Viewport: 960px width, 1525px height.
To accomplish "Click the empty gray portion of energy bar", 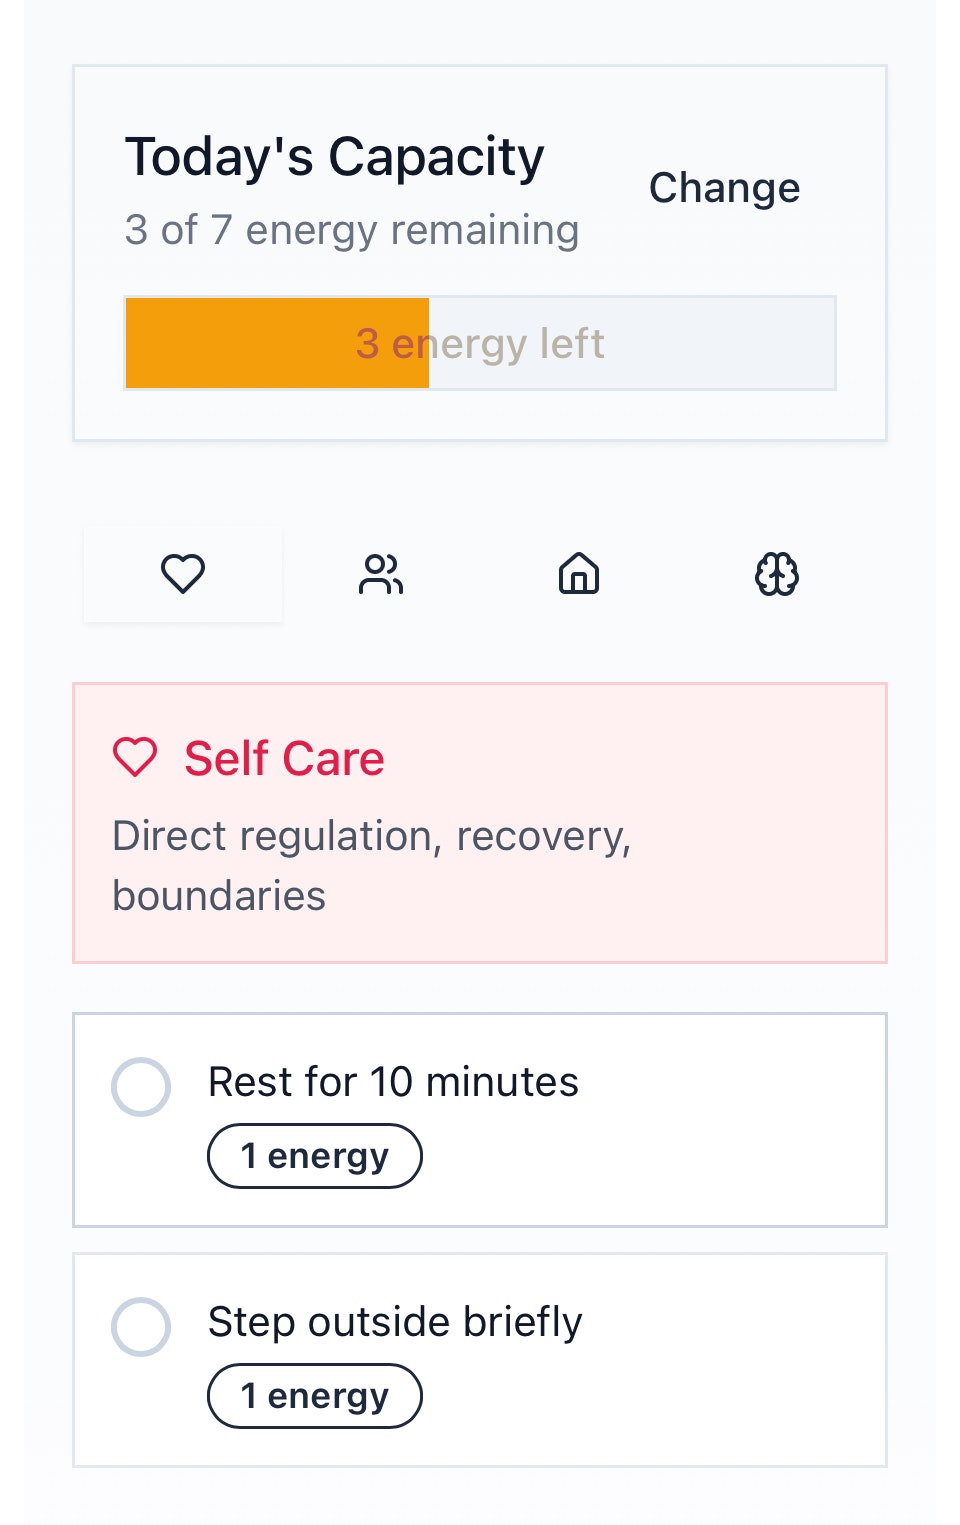I will pos(632,343).
